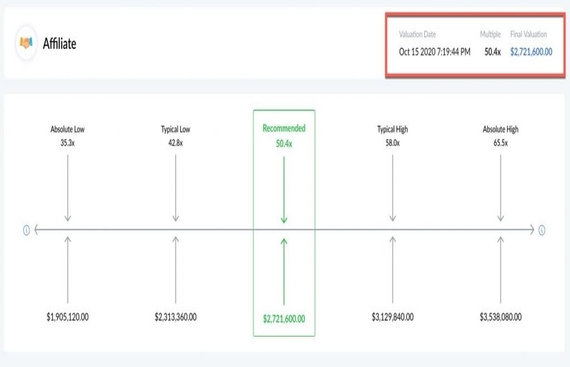The height and width of the screenshot is (367, 570).
Task: Click the Valuation Date Oct 15 2020 value
Action: [434, 52]
